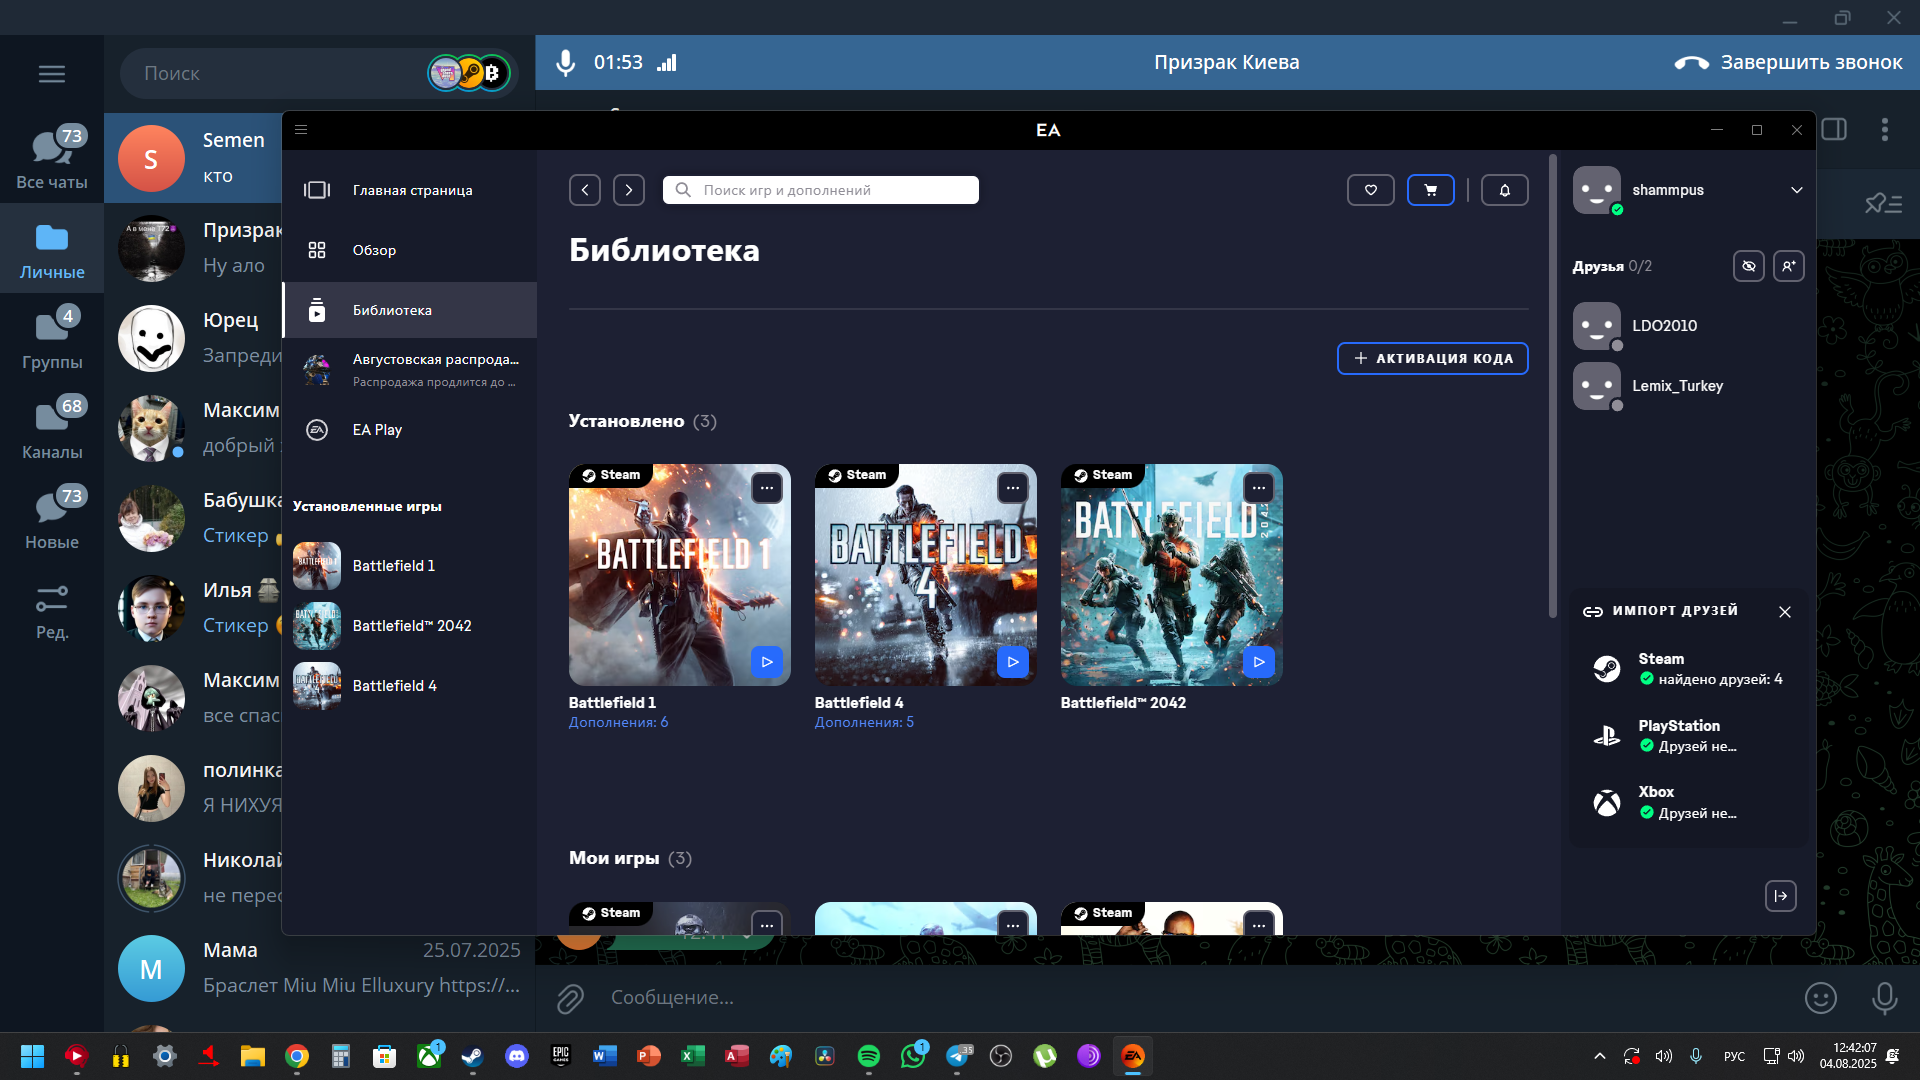This screenshot has height=1080, width=1920.
Task: Open Главная страница in EA sidebar
Action: pyautogui.click(x=410, y=190)
